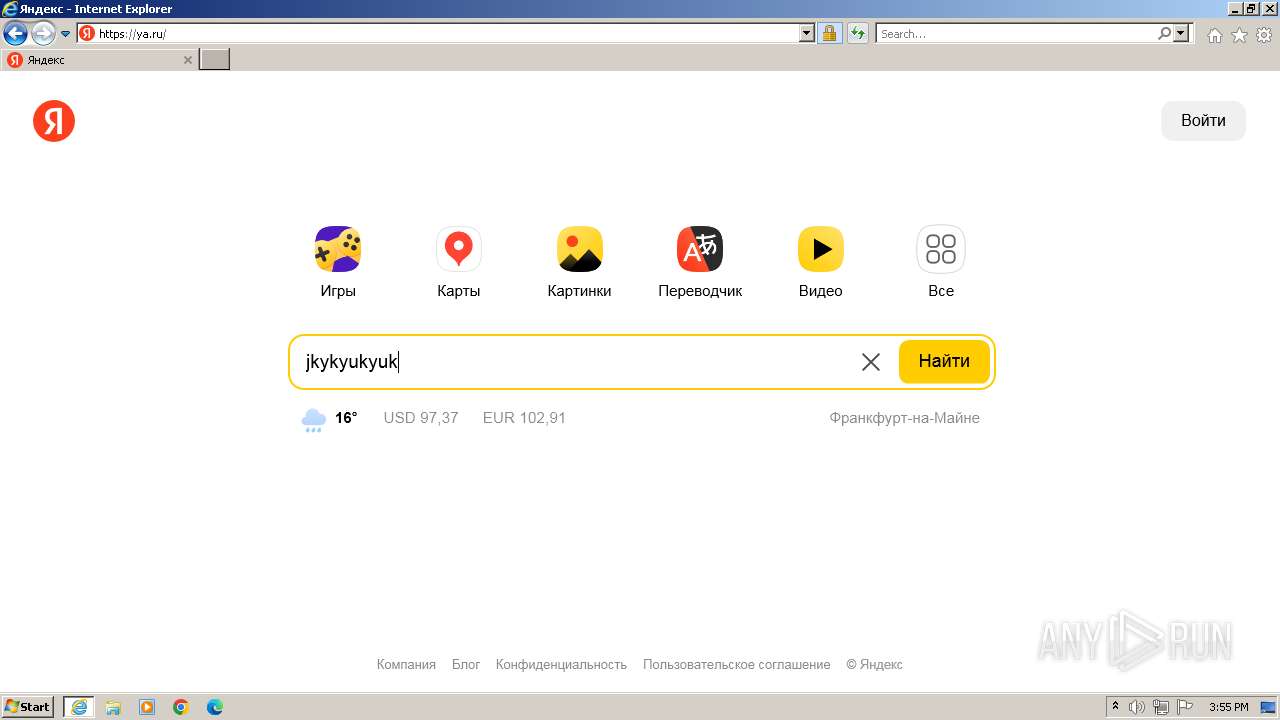The width and height of the screenshot is (1280, 720).
Task: Go forward with browser Forward arrow
Action: pyautogui.click(x=43, y=33)
